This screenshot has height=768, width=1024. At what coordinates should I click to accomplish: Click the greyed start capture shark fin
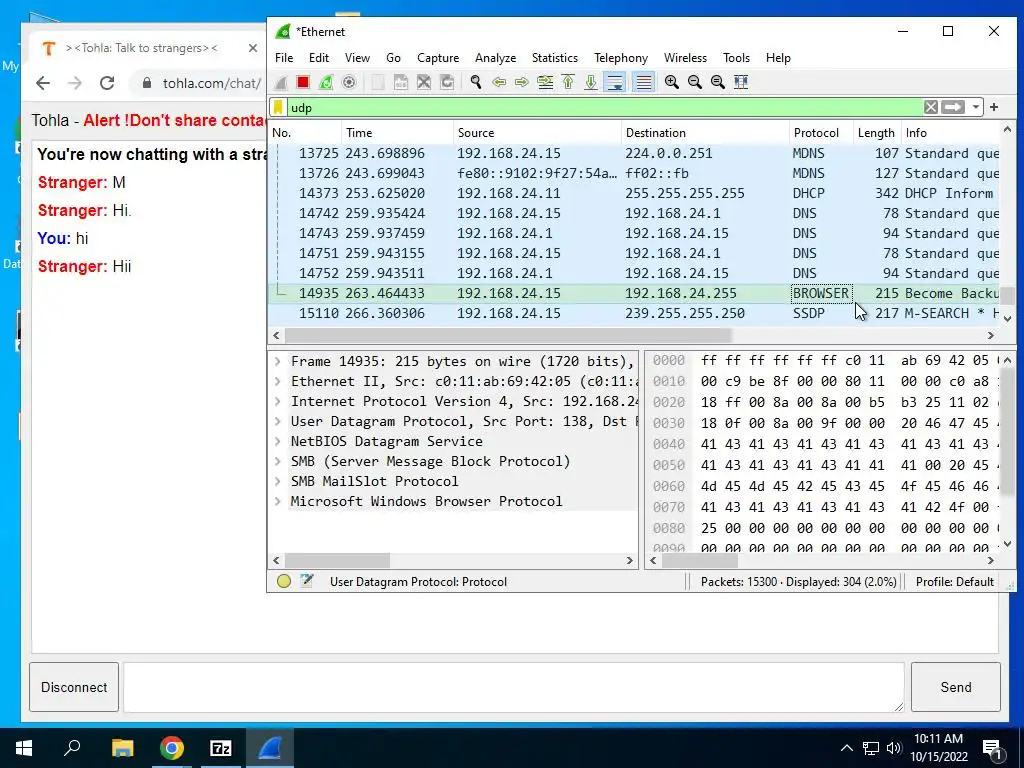[x=280, y=82]
